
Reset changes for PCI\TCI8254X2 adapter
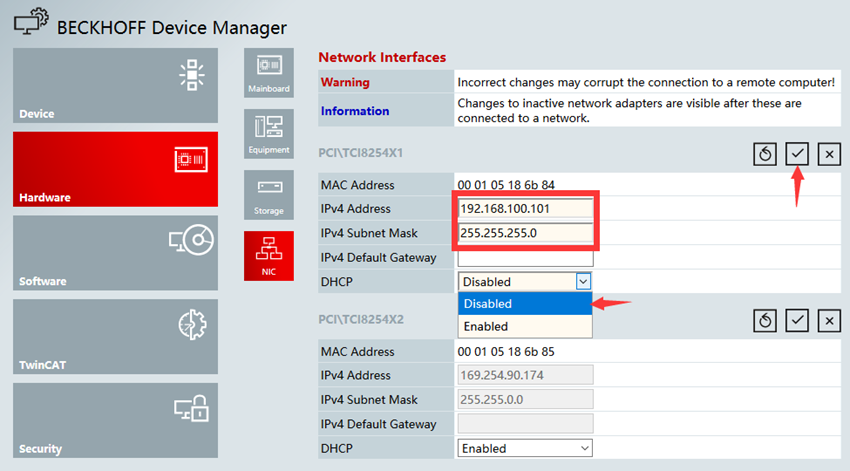click(765, 320)
